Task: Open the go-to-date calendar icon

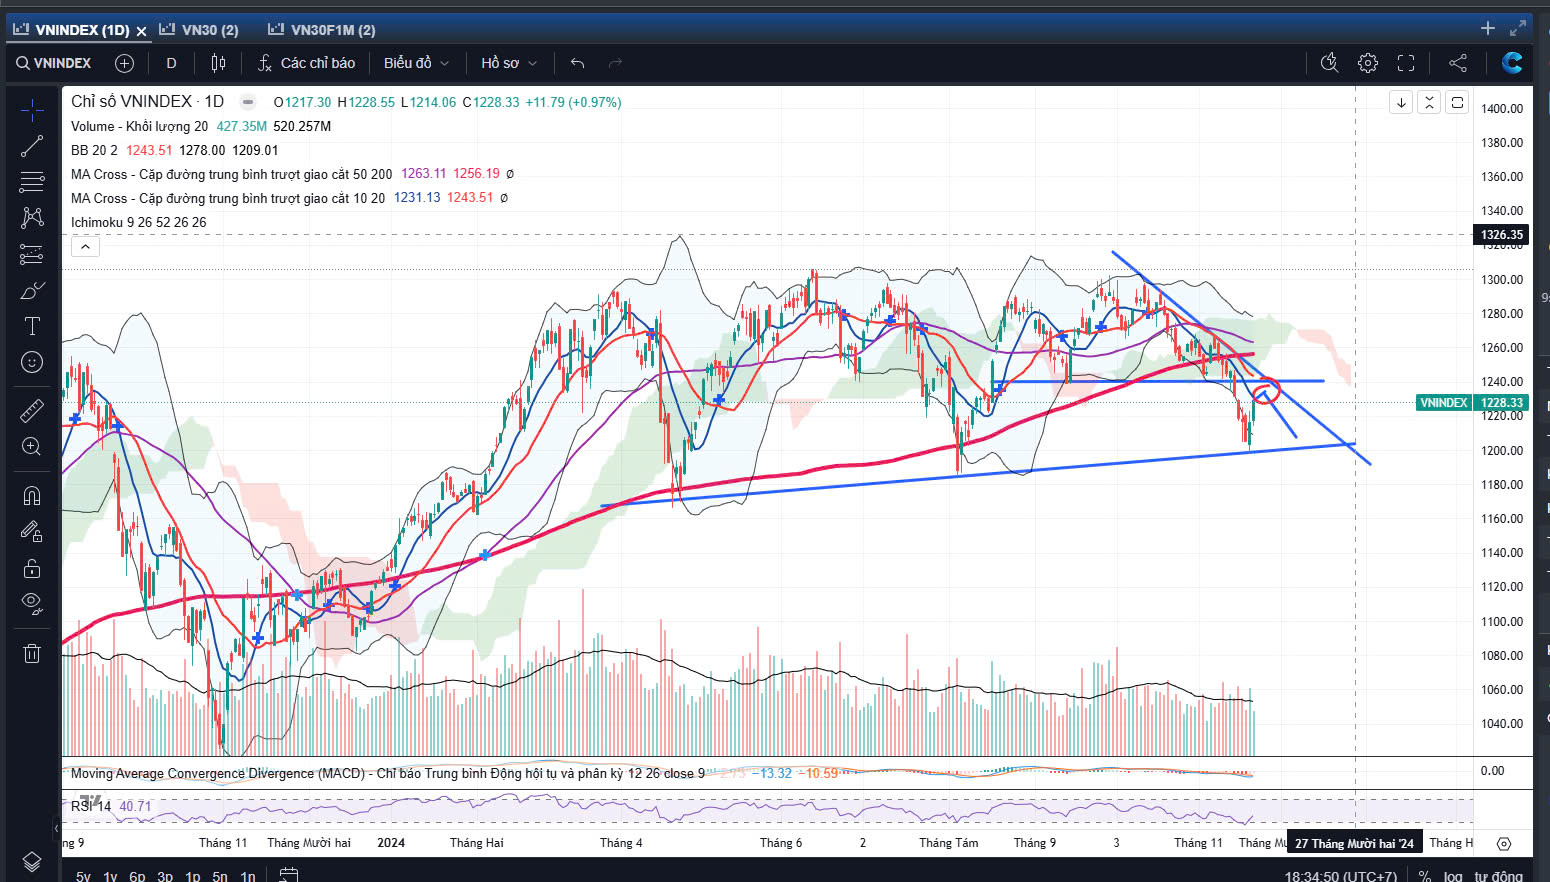Action: (288, 876)
